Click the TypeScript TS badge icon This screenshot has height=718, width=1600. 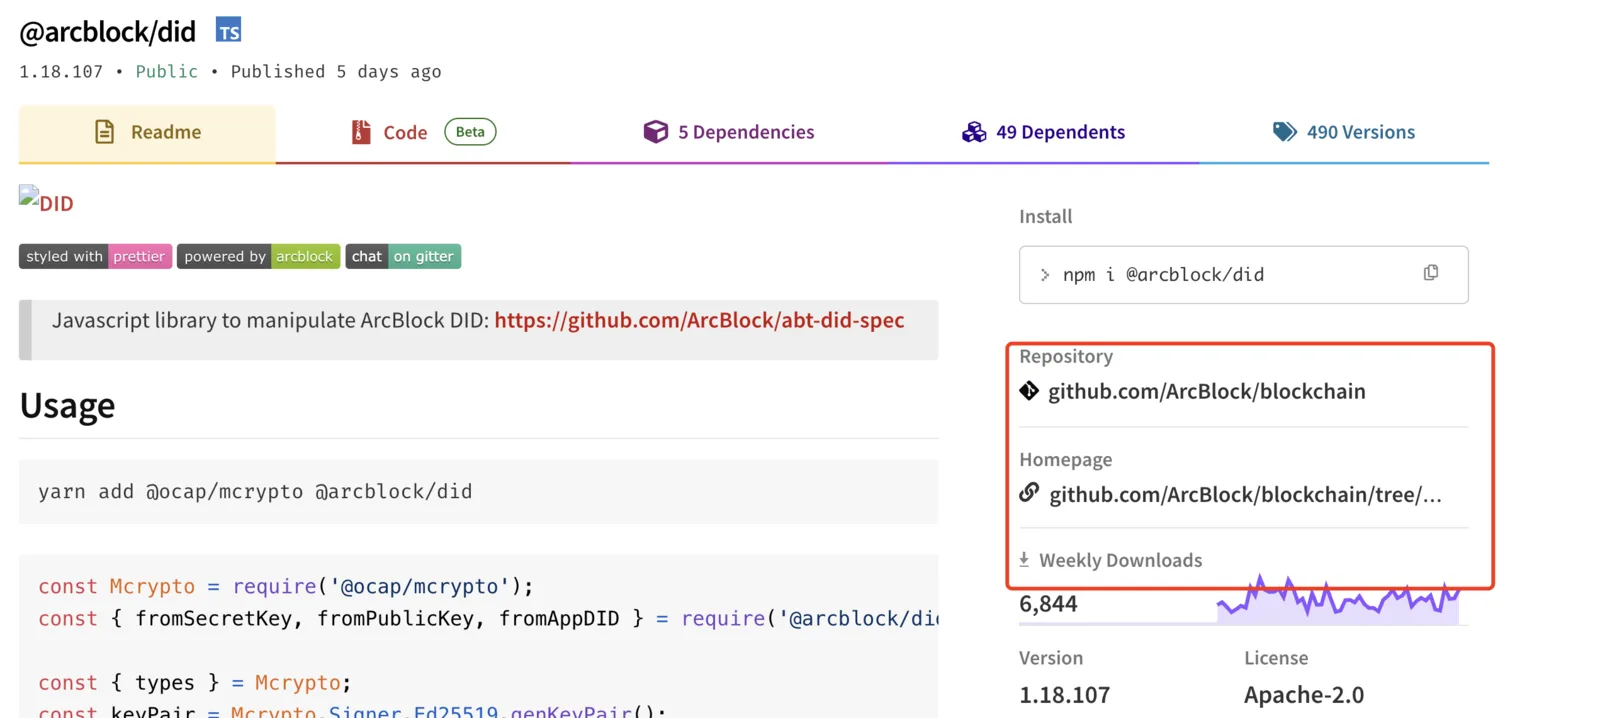[228, 31]
